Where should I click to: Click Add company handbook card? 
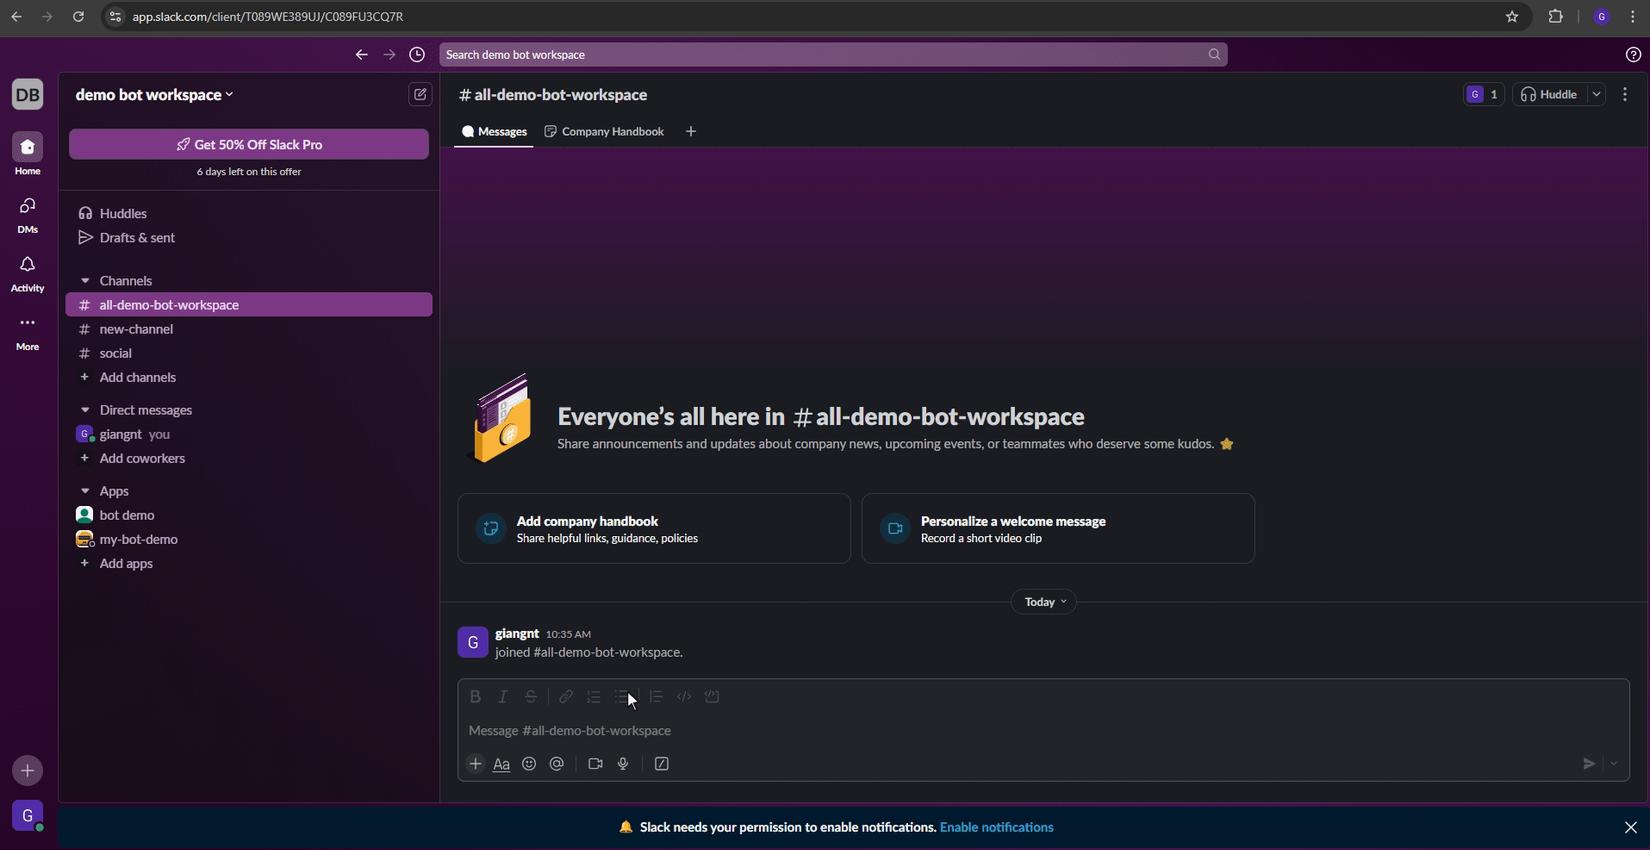654,529
